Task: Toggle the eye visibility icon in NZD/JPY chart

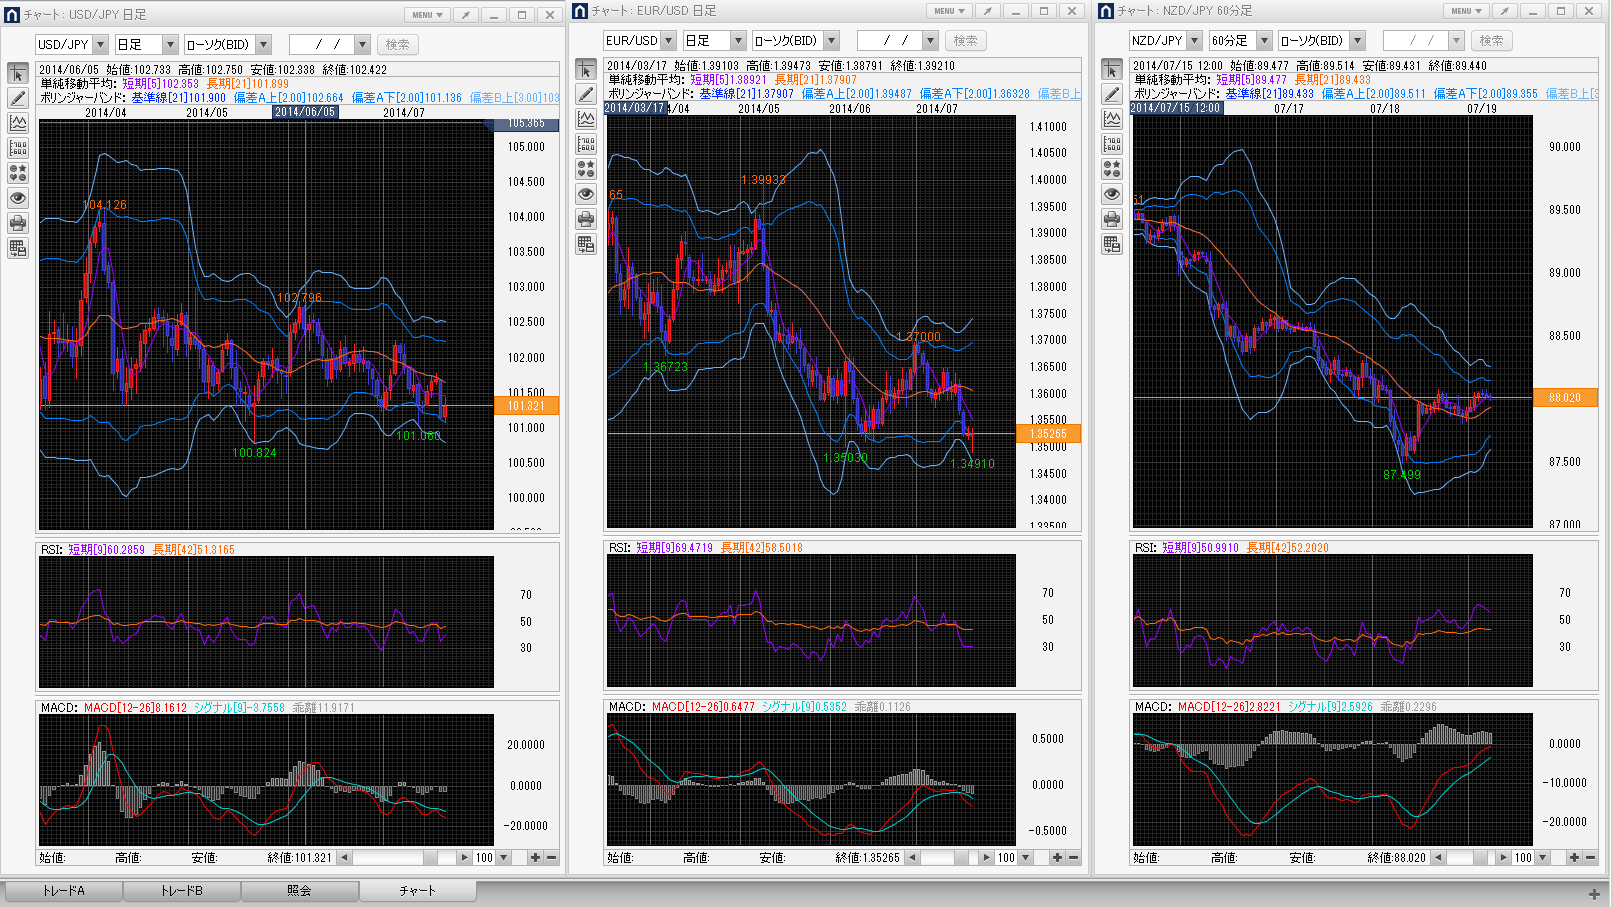Action: pos(1112,194)
